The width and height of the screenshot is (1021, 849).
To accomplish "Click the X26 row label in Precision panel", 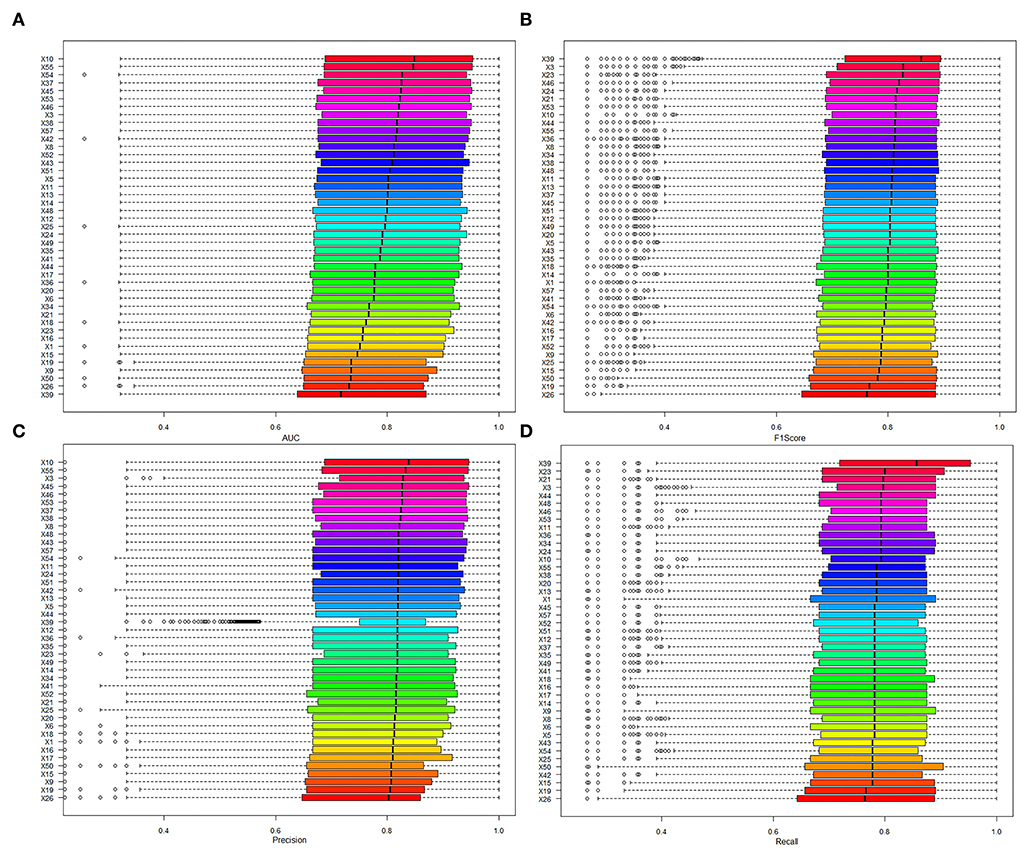I will pos(47,798).
